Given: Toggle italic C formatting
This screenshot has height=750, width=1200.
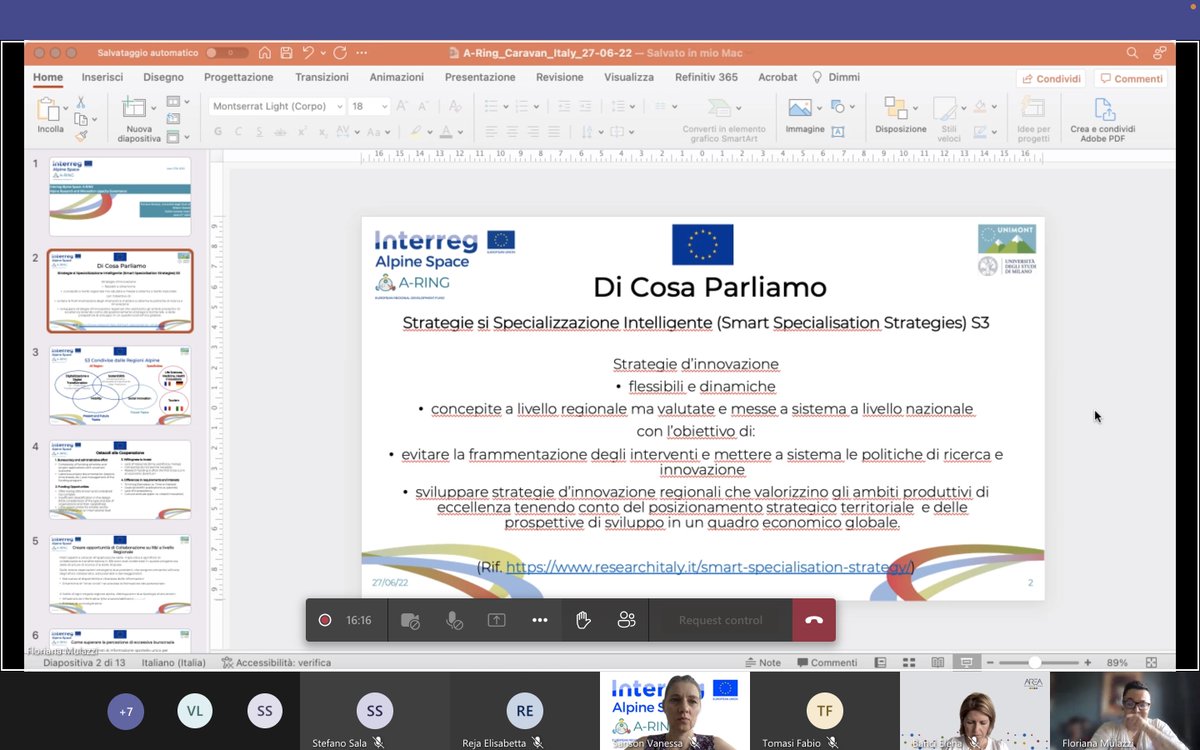Looking at the screenshot, I should 240,131.
